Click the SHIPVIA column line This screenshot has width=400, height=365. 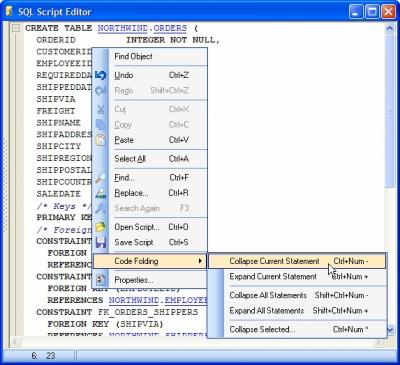click(56, 99)
